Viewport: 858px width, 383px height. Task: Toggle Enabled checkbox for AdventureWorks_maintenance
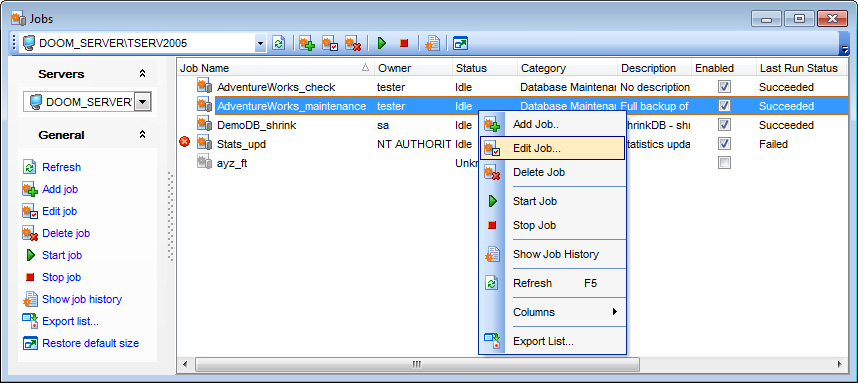(724, 106)
